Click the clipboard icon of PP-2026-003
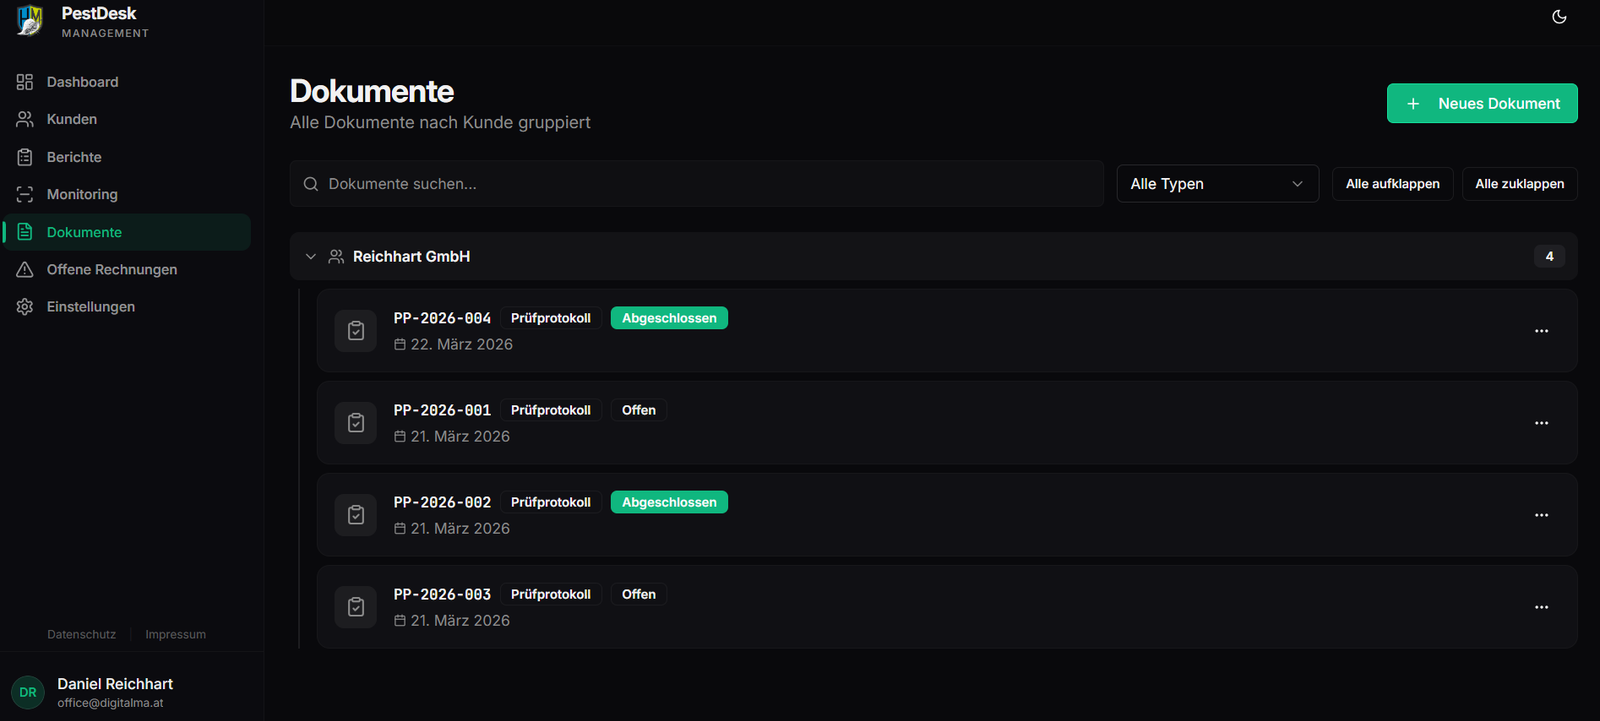Viewport: 1600px width, 721px height. [x=356, y=607]
